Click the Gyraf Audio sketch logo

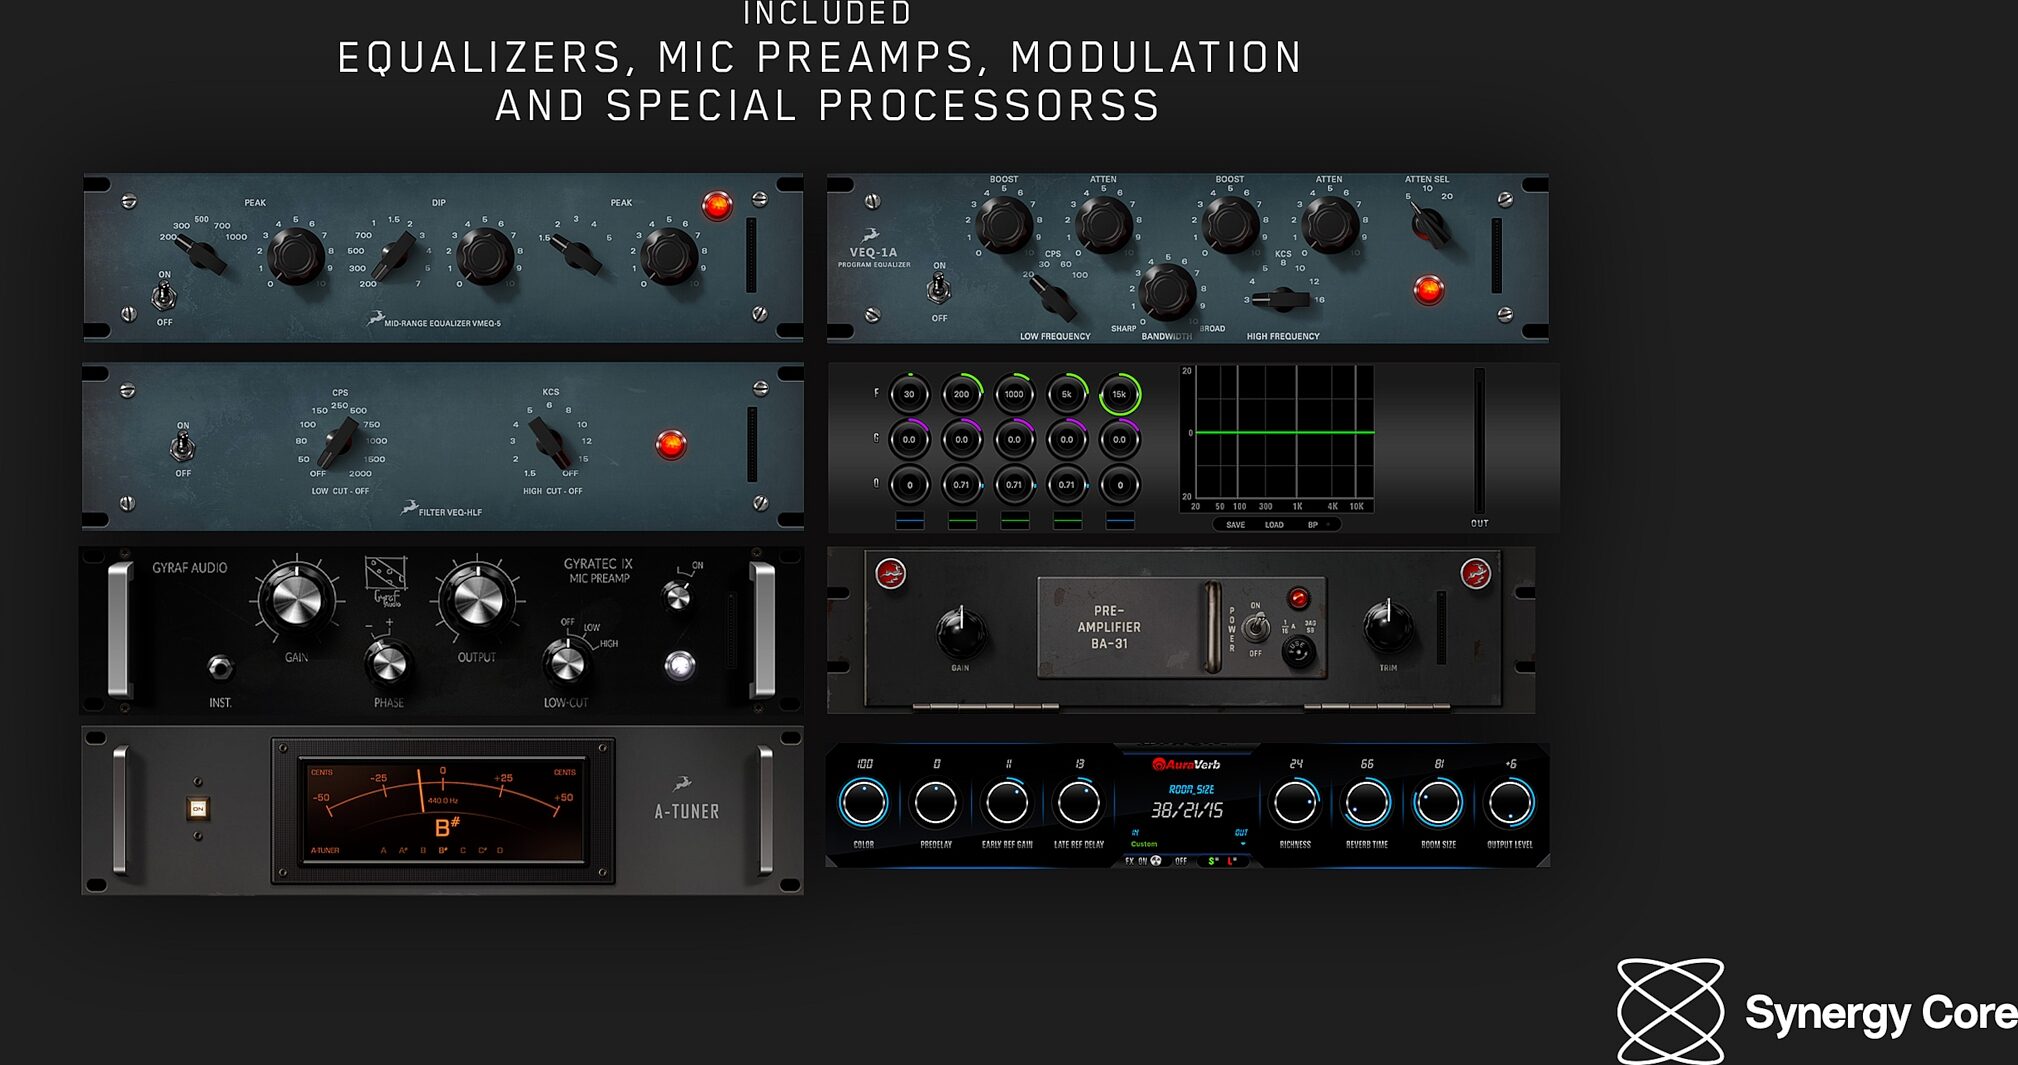[x=385, y=581]
